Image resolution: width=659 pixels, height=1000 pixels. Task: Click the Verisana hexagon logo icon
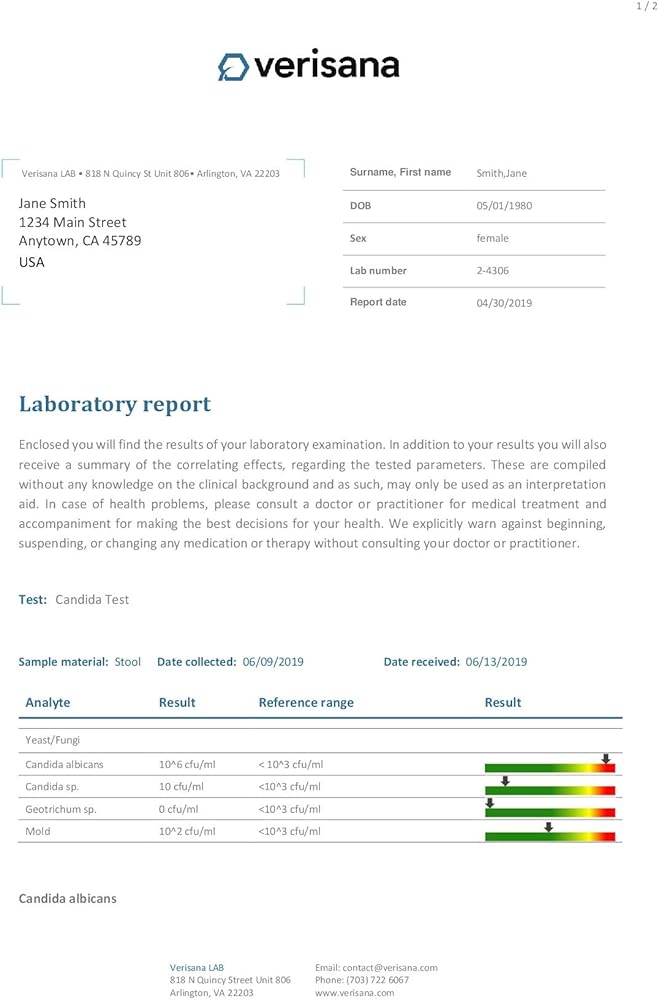[233, 67]
